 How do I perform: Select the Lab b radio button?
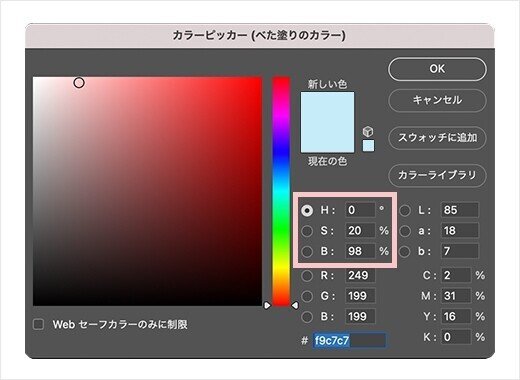pos(405,251)
